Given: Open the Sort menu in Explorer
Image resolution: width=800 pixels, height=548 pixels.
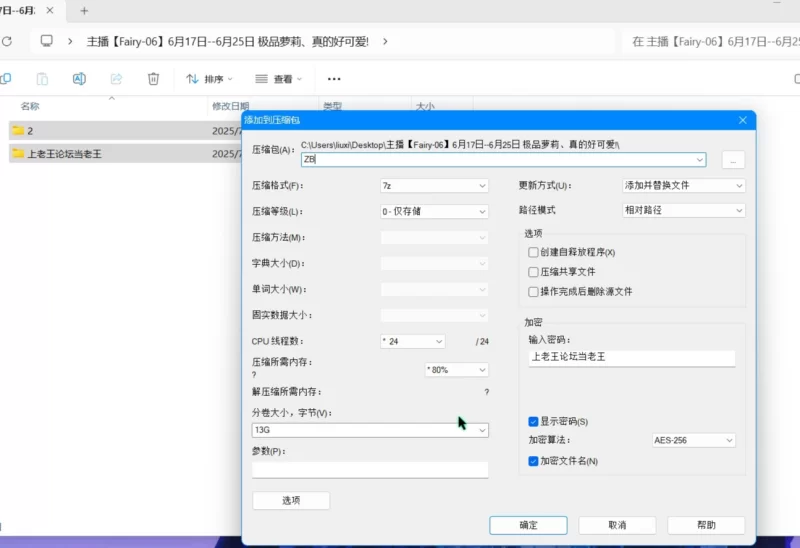Looking at the screenshot, I should [209, 79].
